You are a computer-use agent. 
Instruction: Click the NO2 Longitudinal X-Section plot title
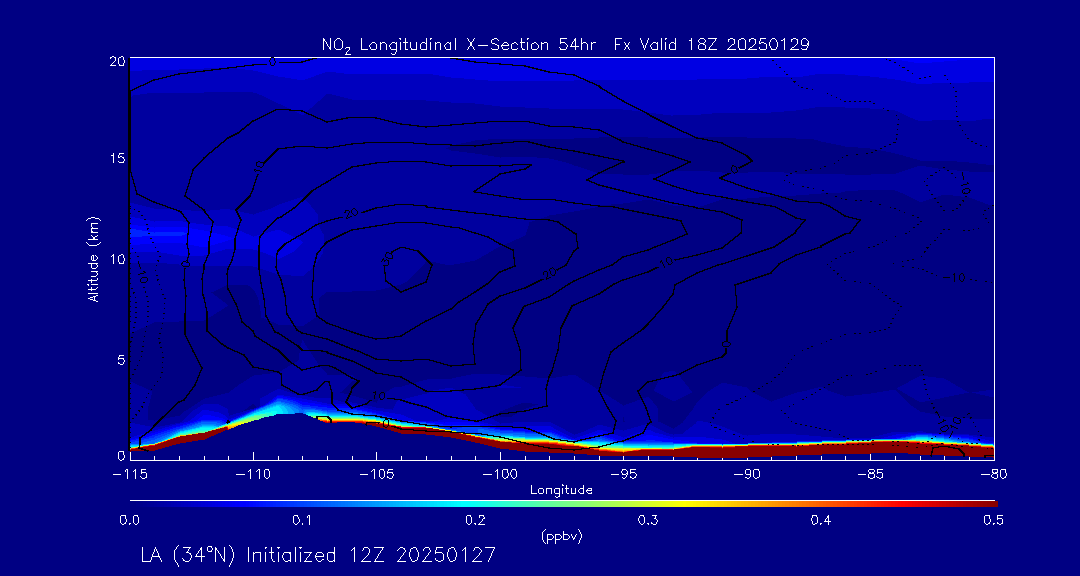coord(565,44)
